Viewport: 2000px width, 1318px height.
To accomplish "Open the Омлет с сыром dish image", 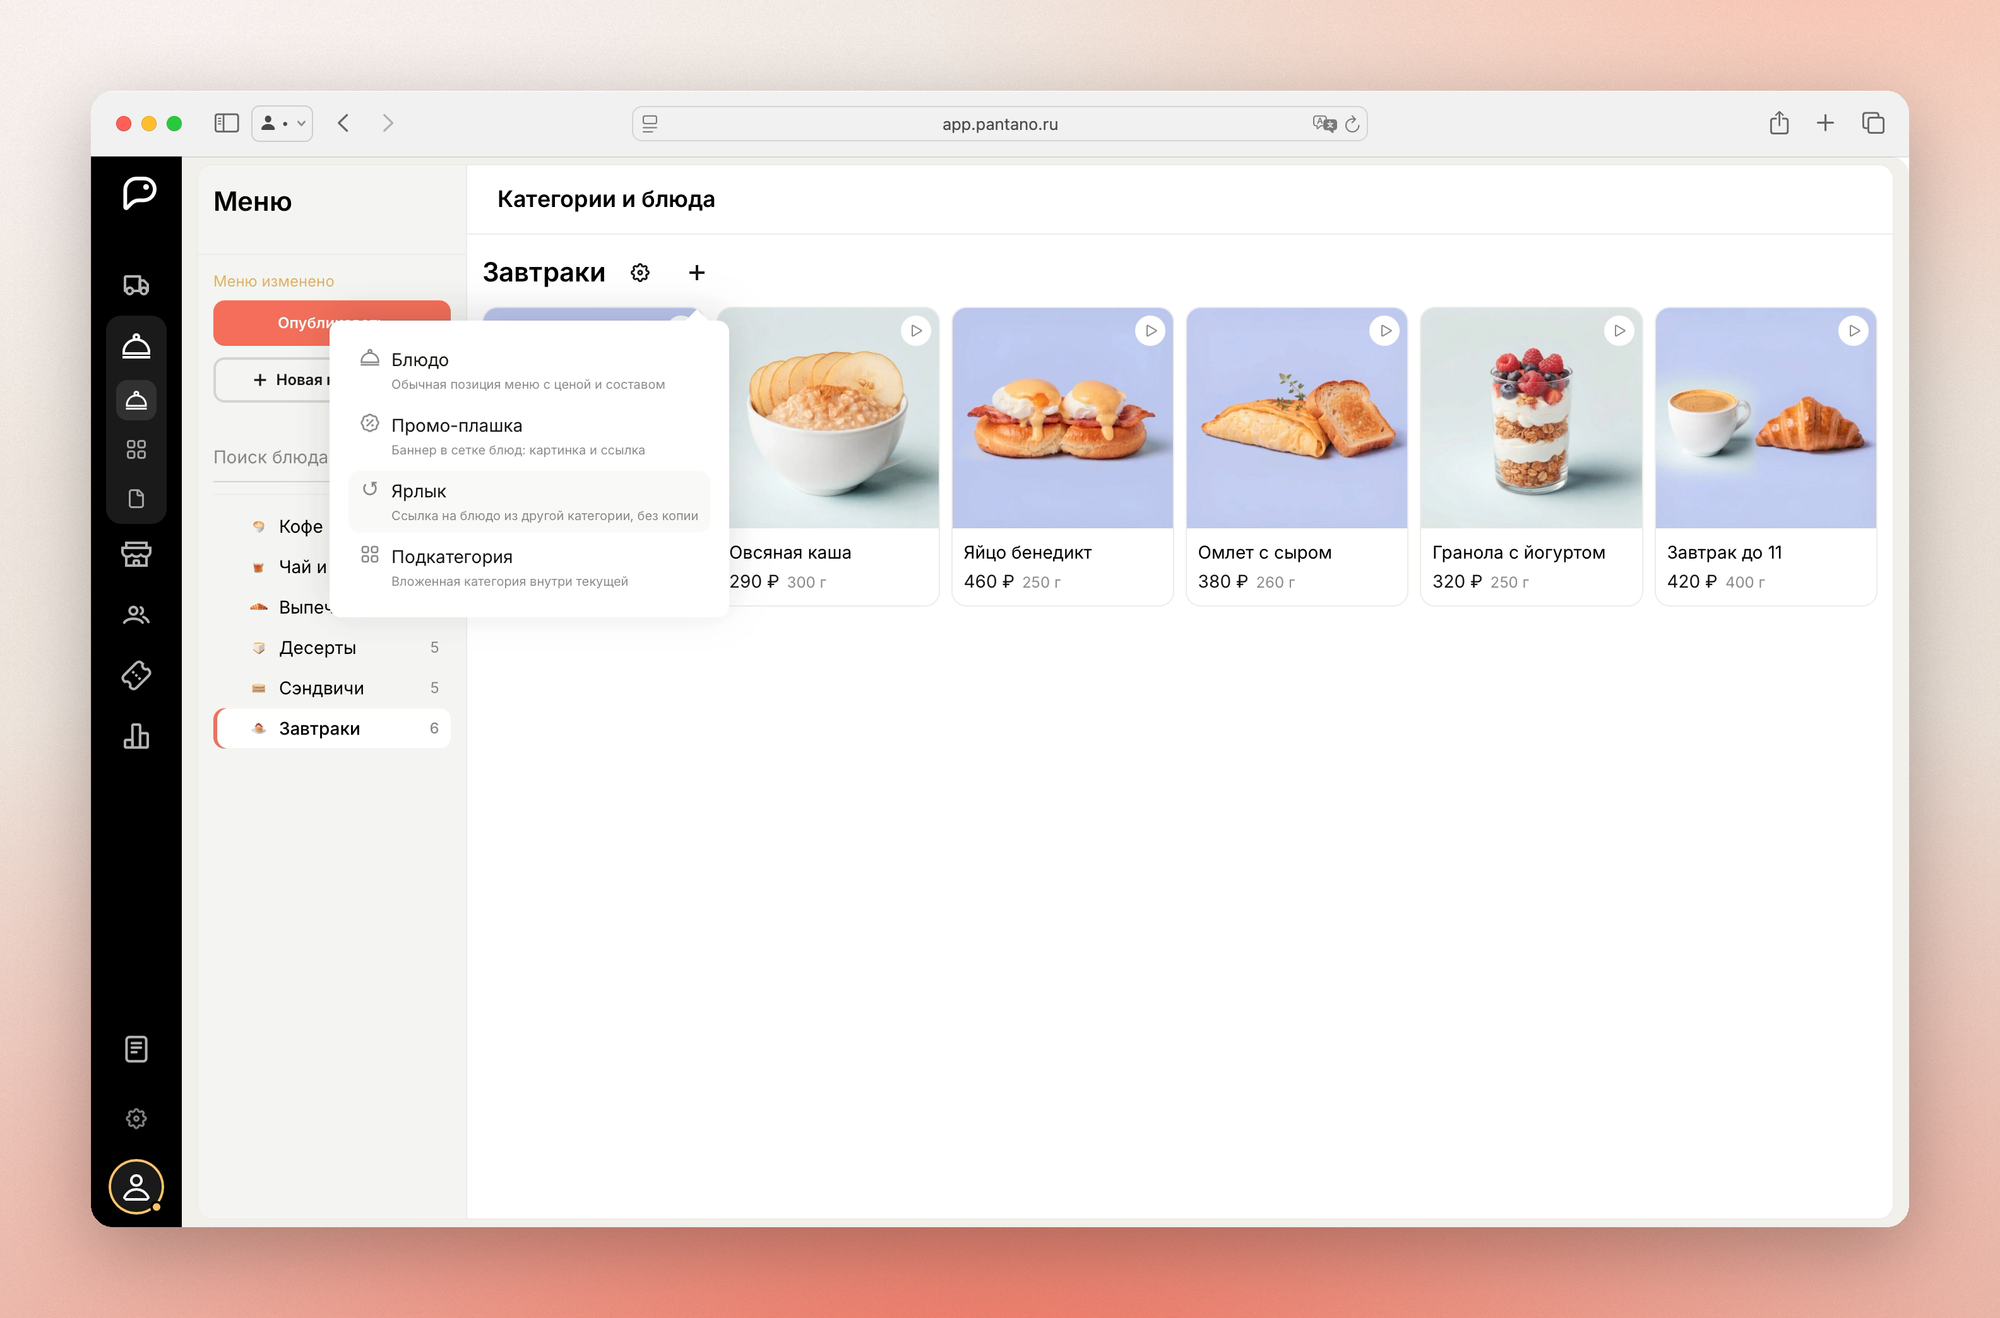I will [1297, 418].
